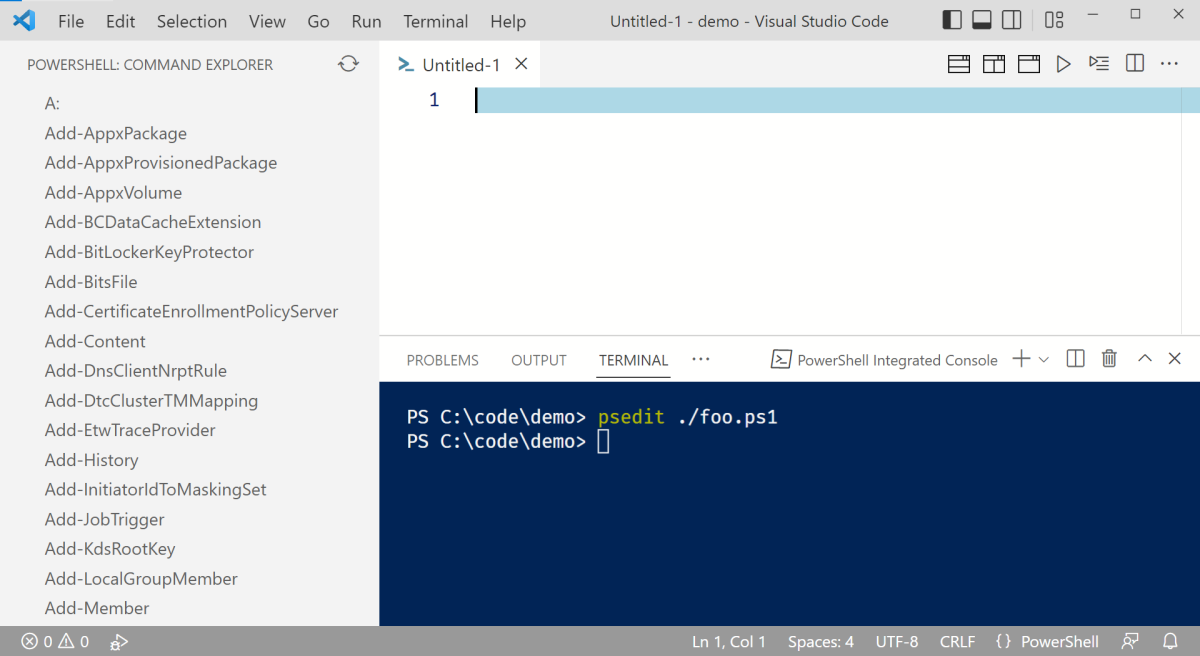Split the terminal pane
The height and width of the screenshot is (656, 1200).
point(1076,359)
